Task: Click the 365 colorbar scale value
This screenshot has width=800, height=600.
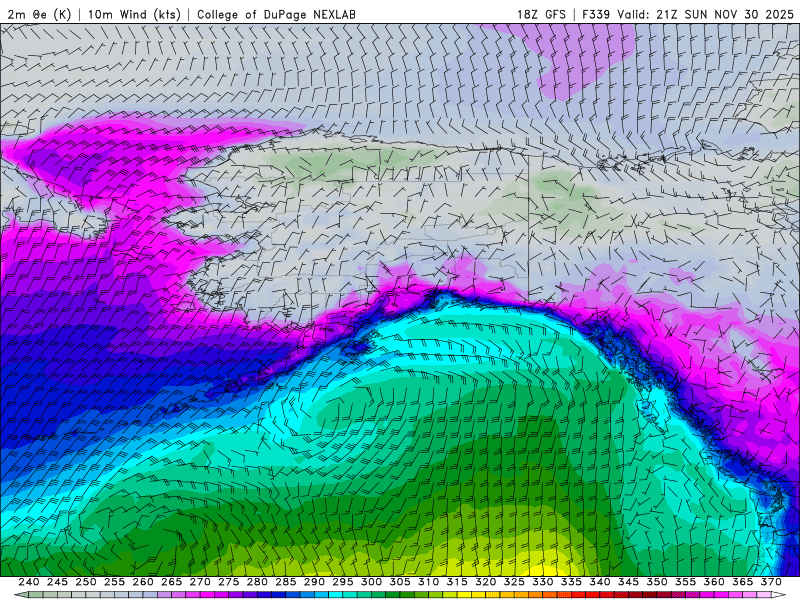Action: (x=743, y=582)
